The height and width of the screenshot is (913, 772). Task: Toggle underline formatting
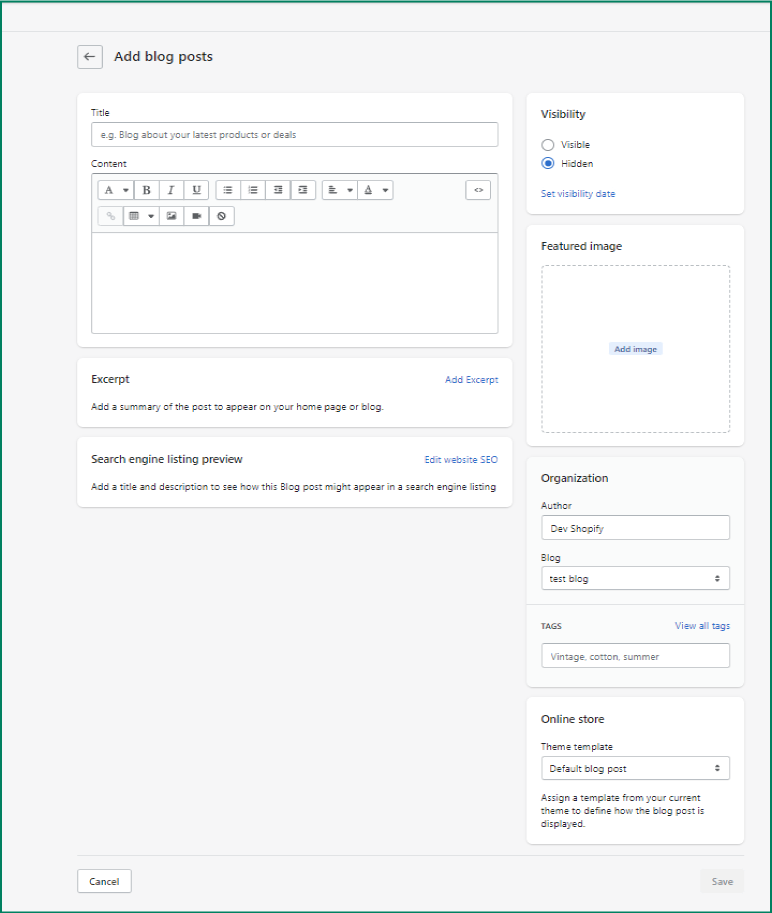click(197, 190)
